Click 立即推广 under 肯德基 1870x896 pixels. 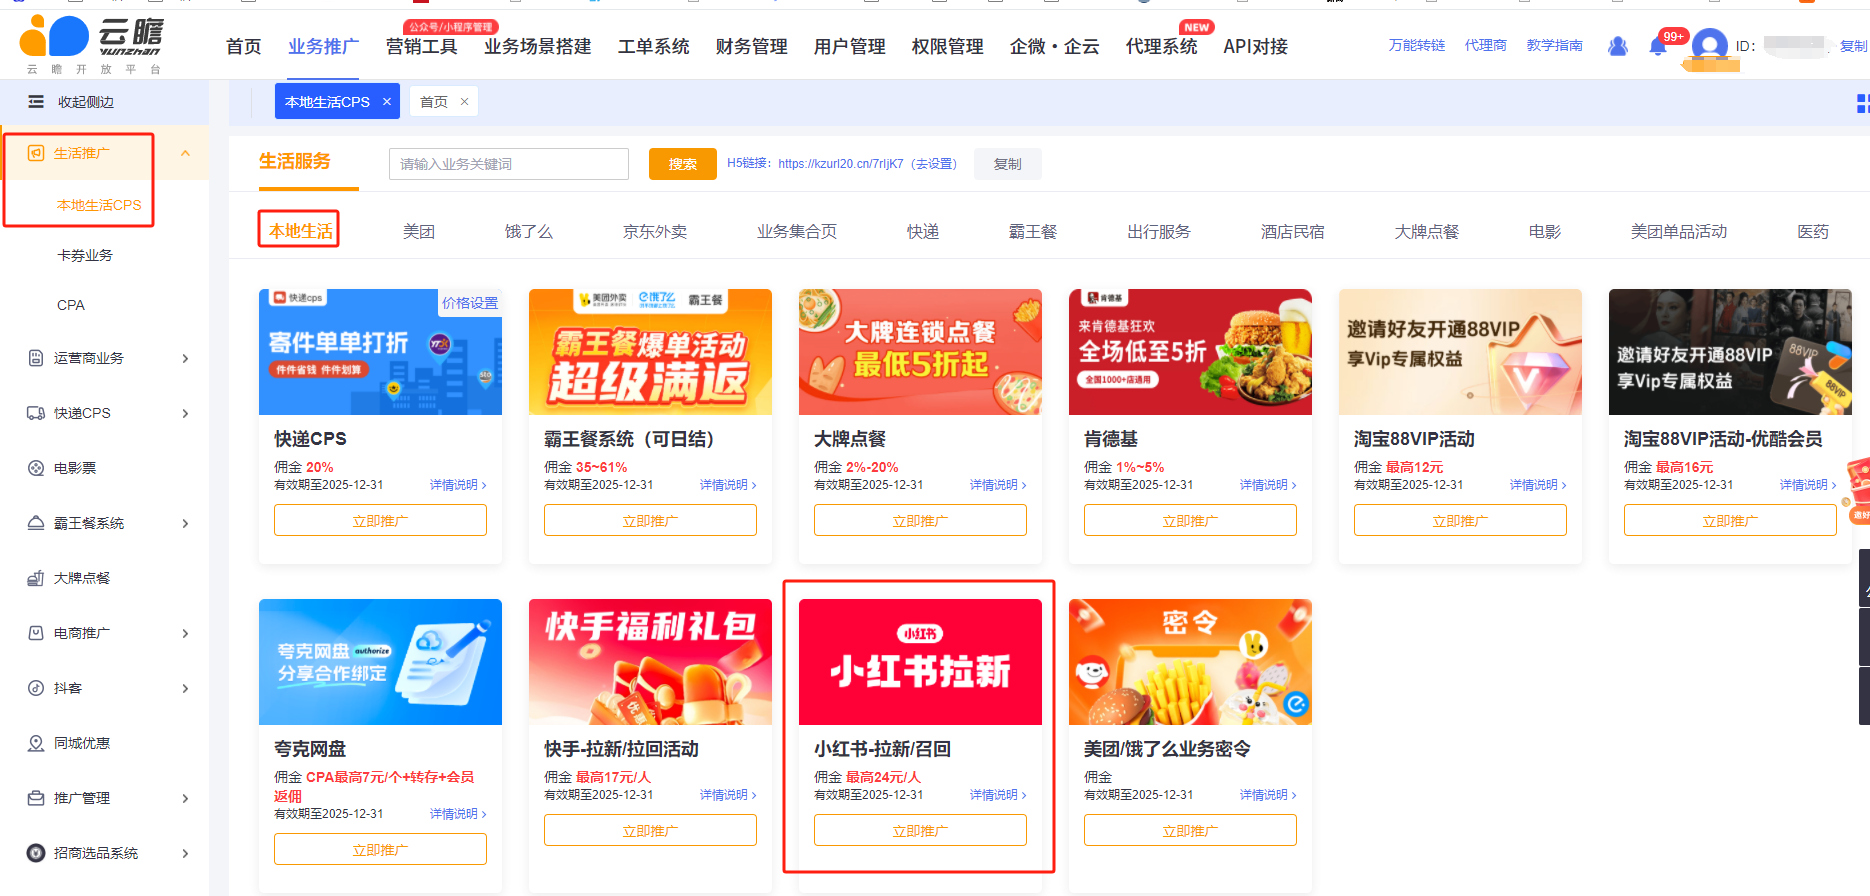[1190, 520]
